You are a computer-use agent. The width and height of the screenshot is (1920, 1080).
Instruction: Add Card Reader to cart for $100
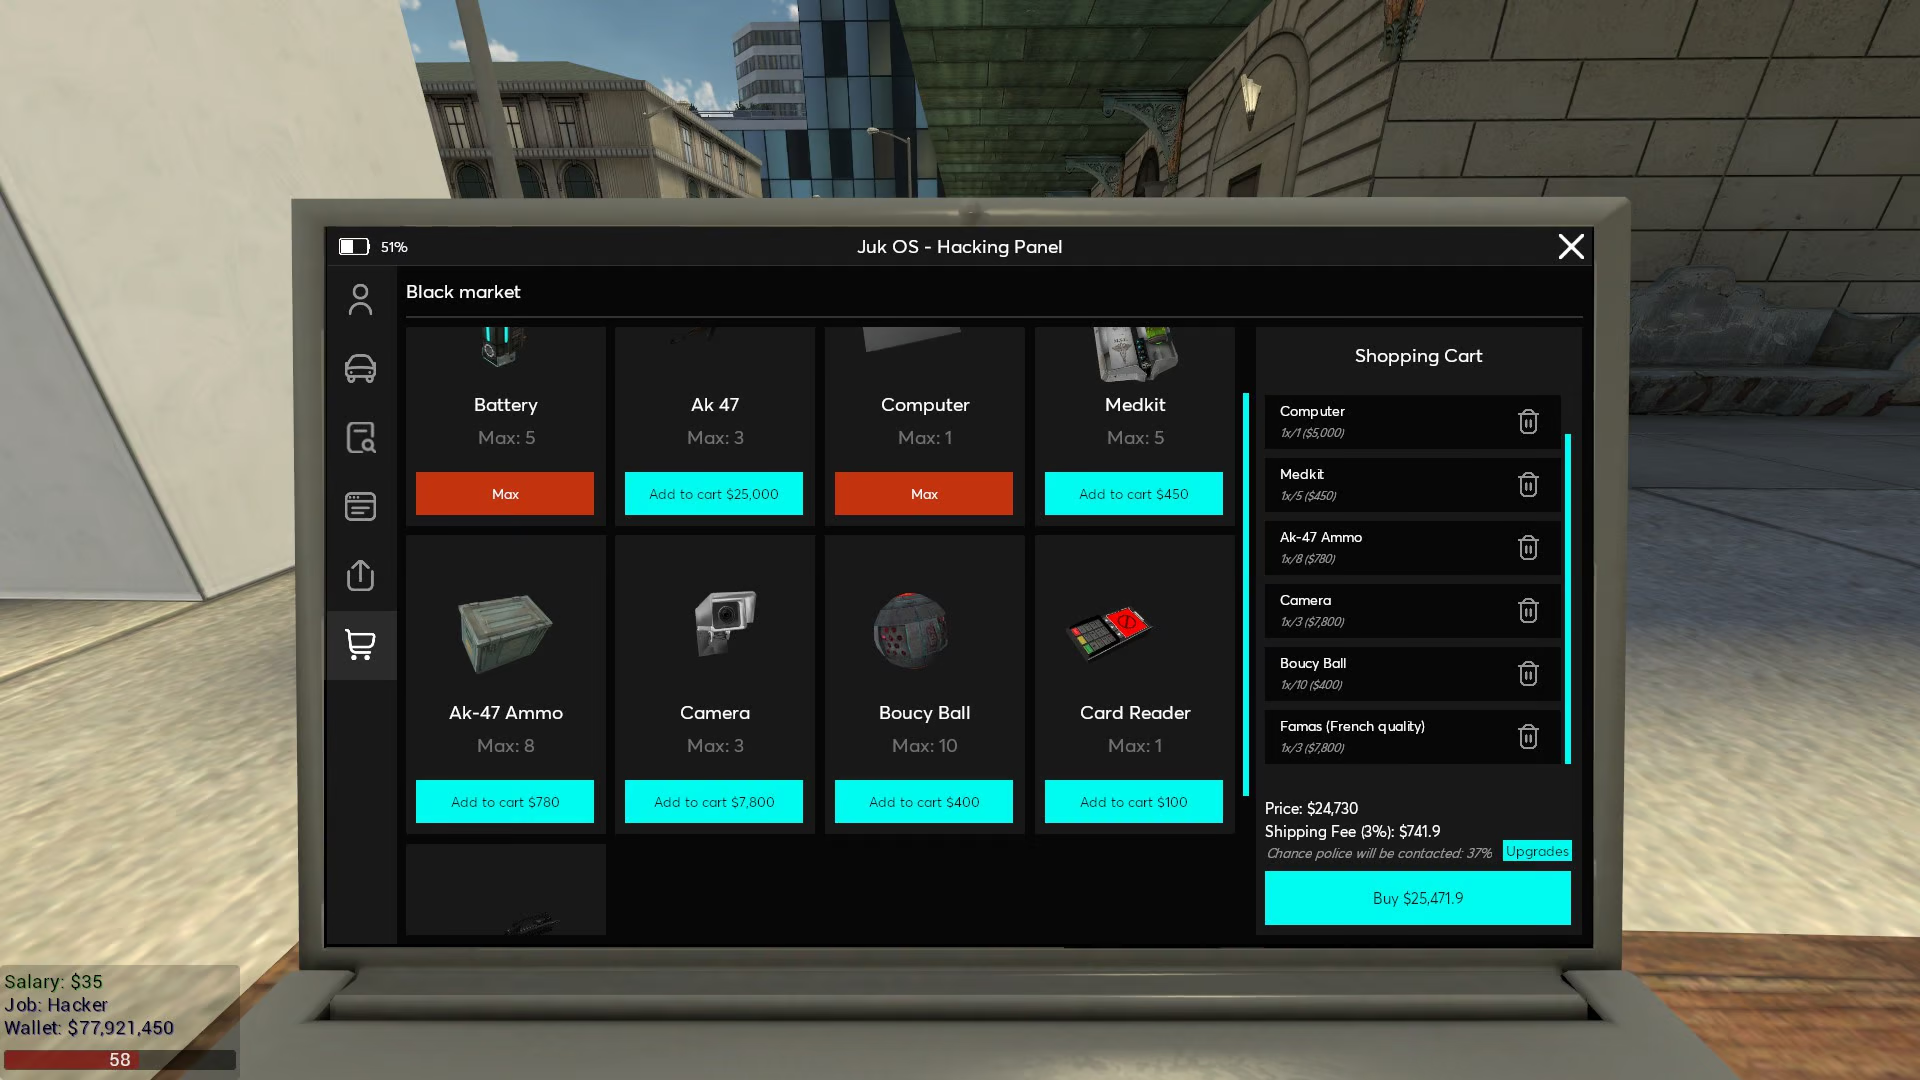[x=1134, y=802]
